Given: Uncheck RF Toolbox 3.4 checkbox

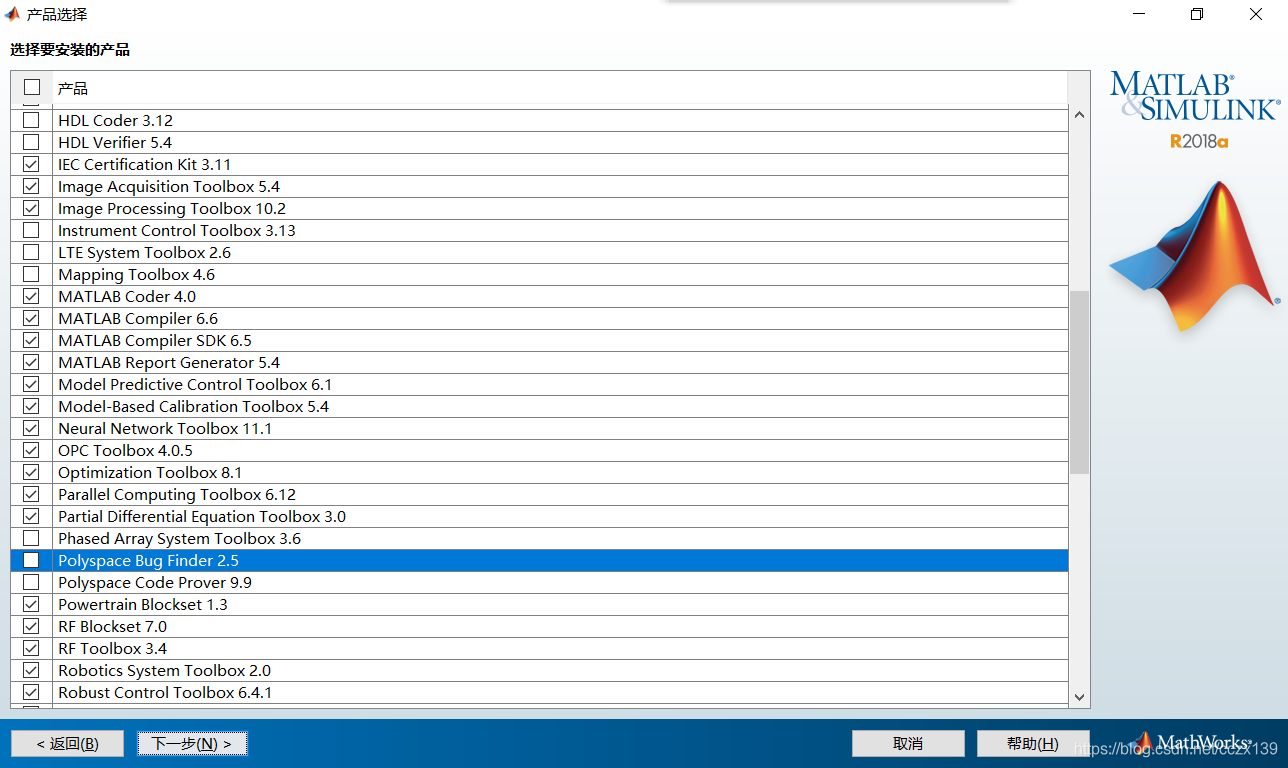Looking at the screenshot, I should 31,648.
